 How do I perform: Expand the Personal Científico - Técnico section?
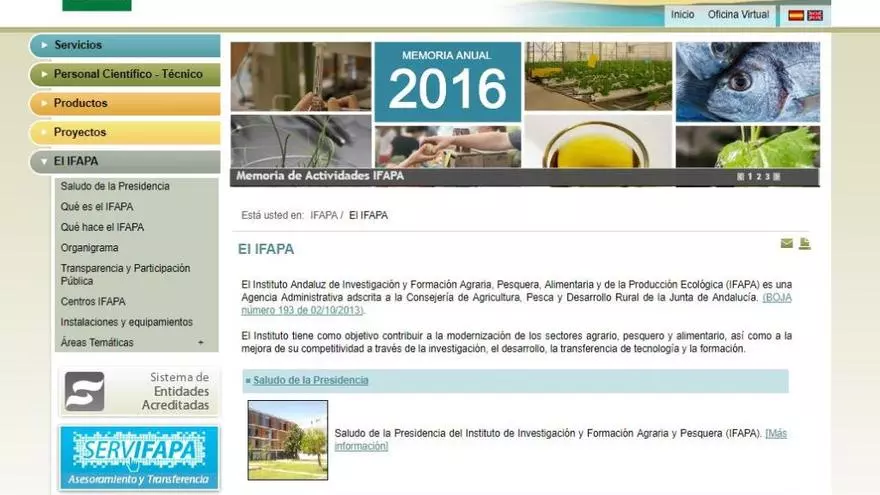(x=125, y=74)
